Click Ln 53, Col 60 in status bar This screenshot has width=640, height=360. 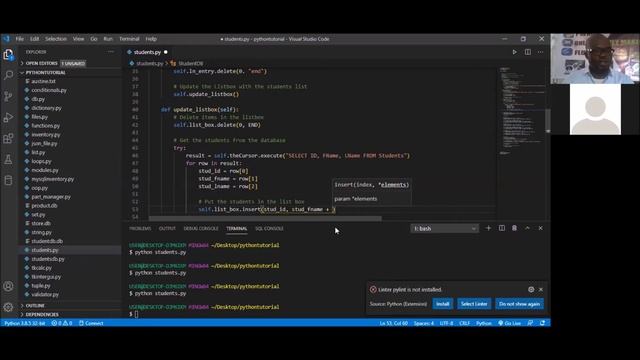(x=393, y=323)
